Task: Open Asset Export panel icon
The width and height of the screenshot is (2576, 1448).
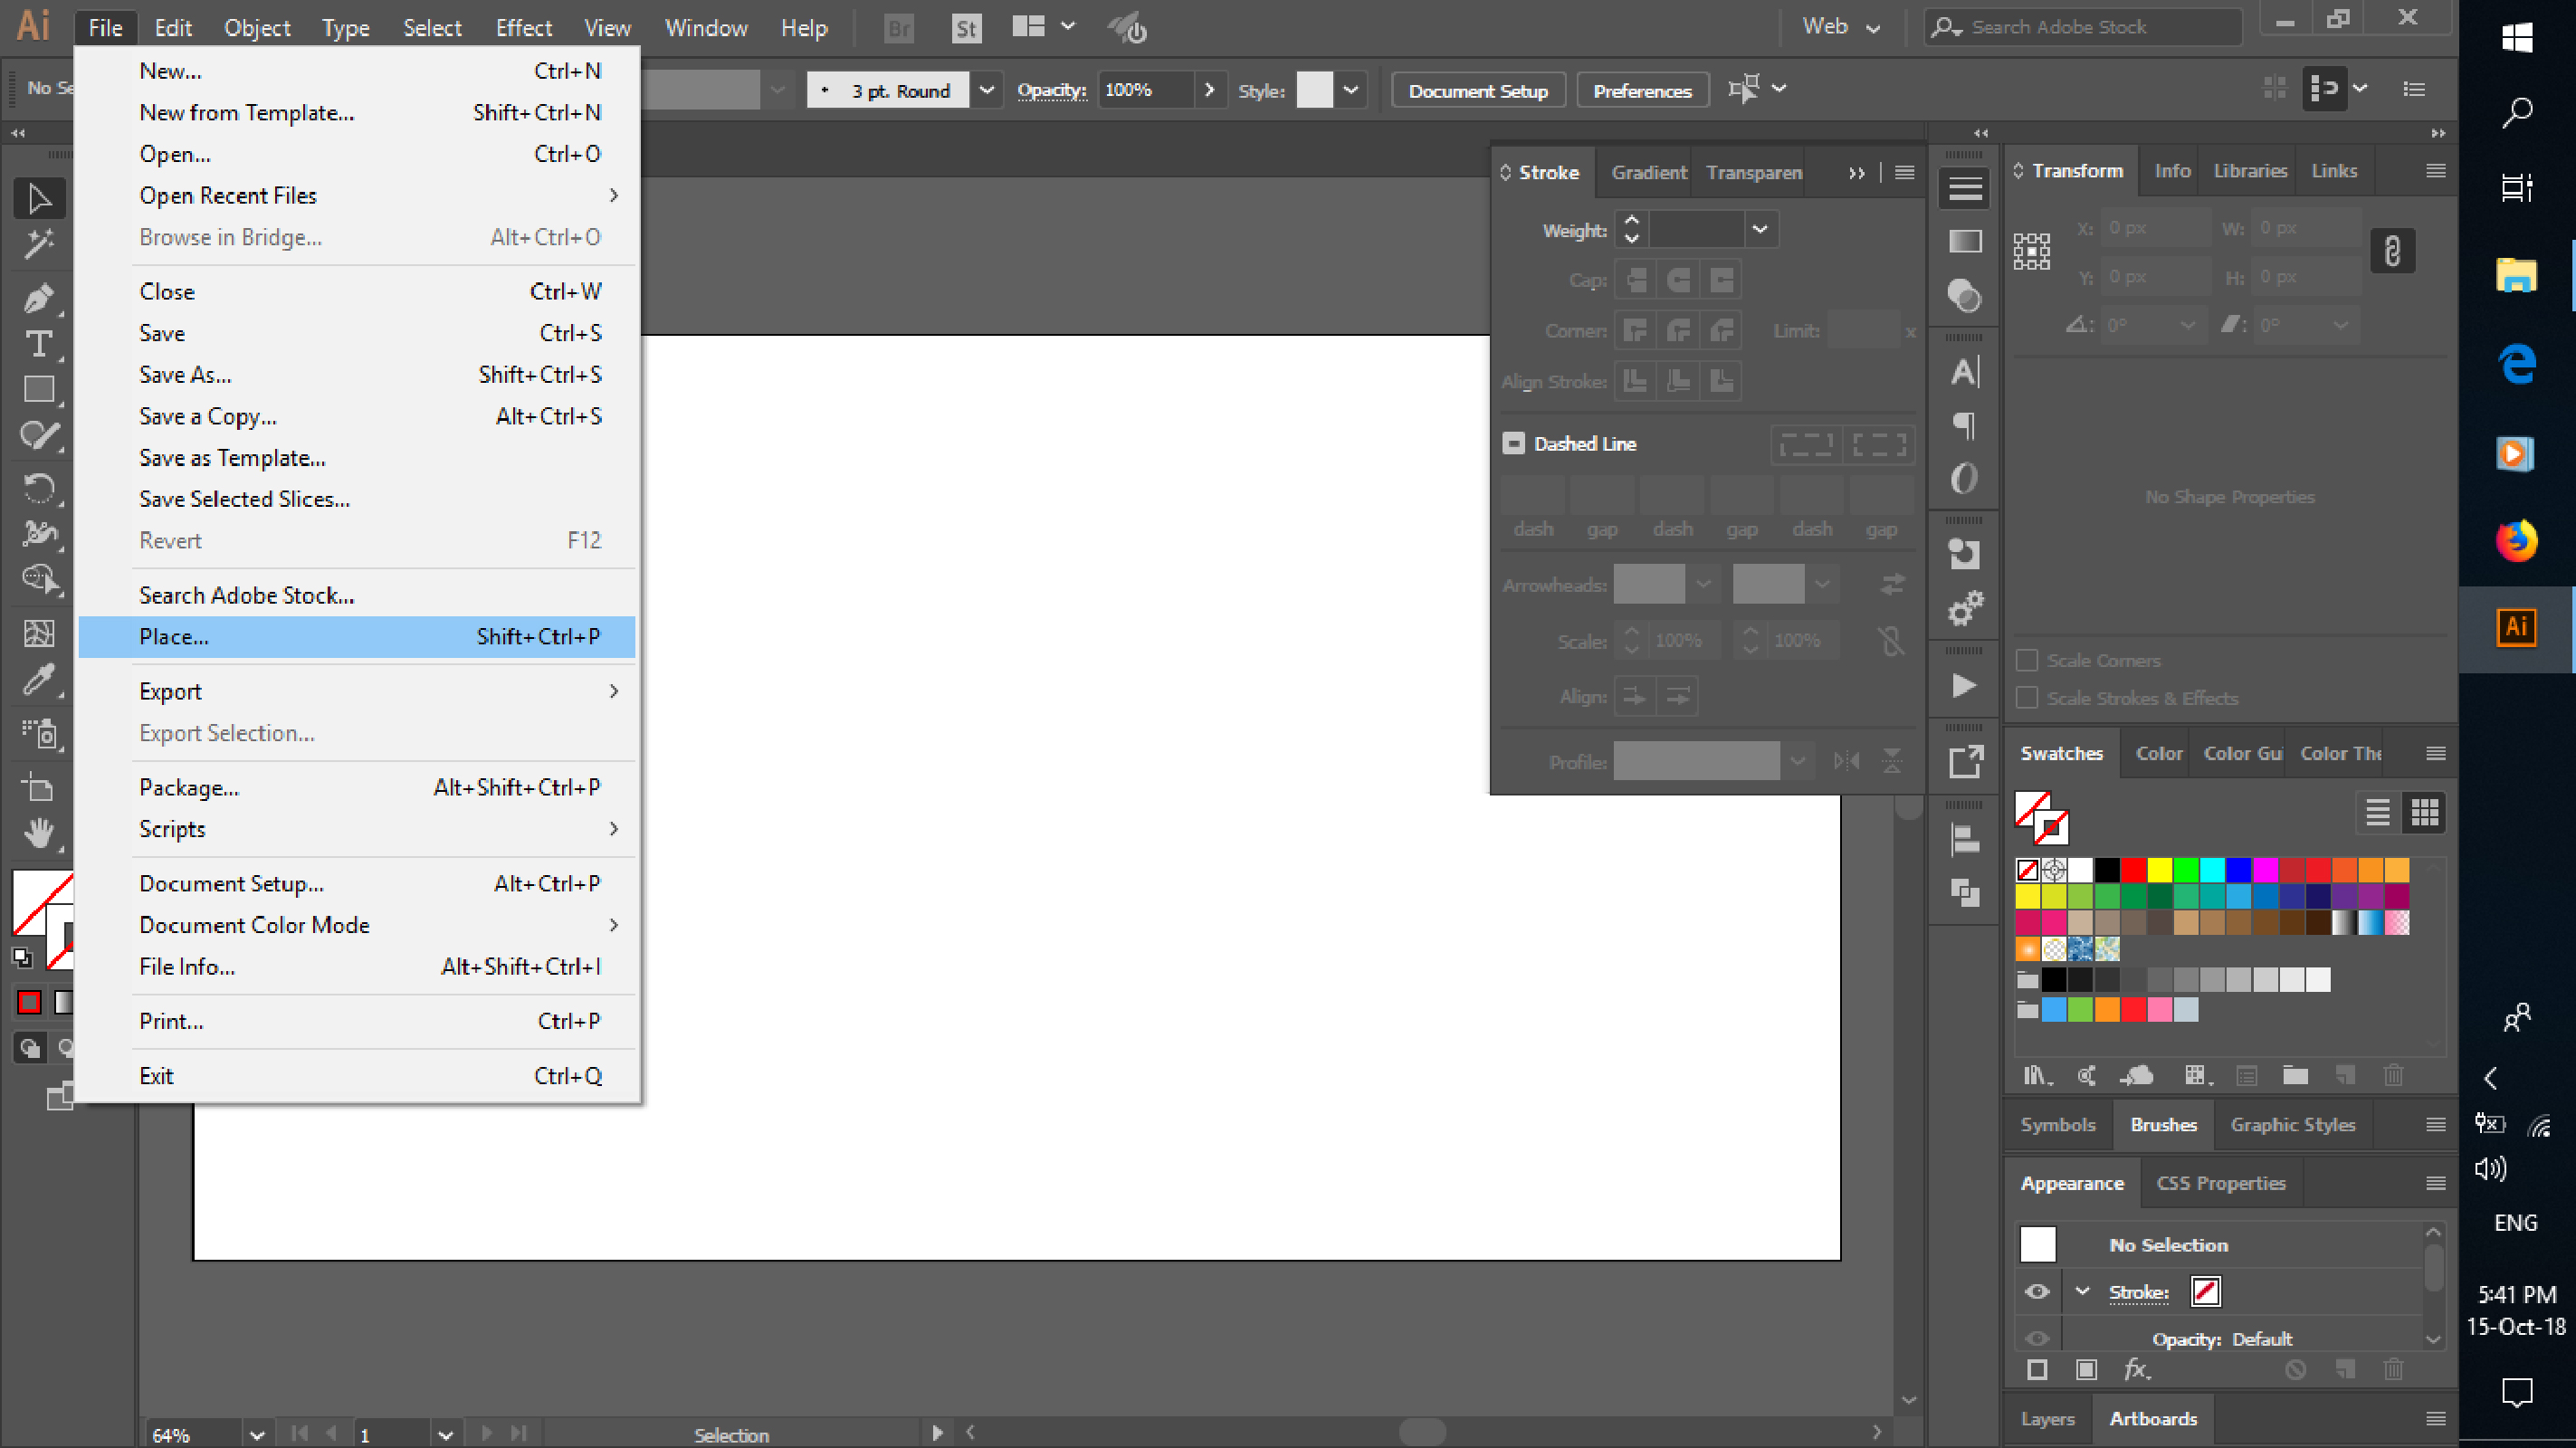Action: [1964, 762]
